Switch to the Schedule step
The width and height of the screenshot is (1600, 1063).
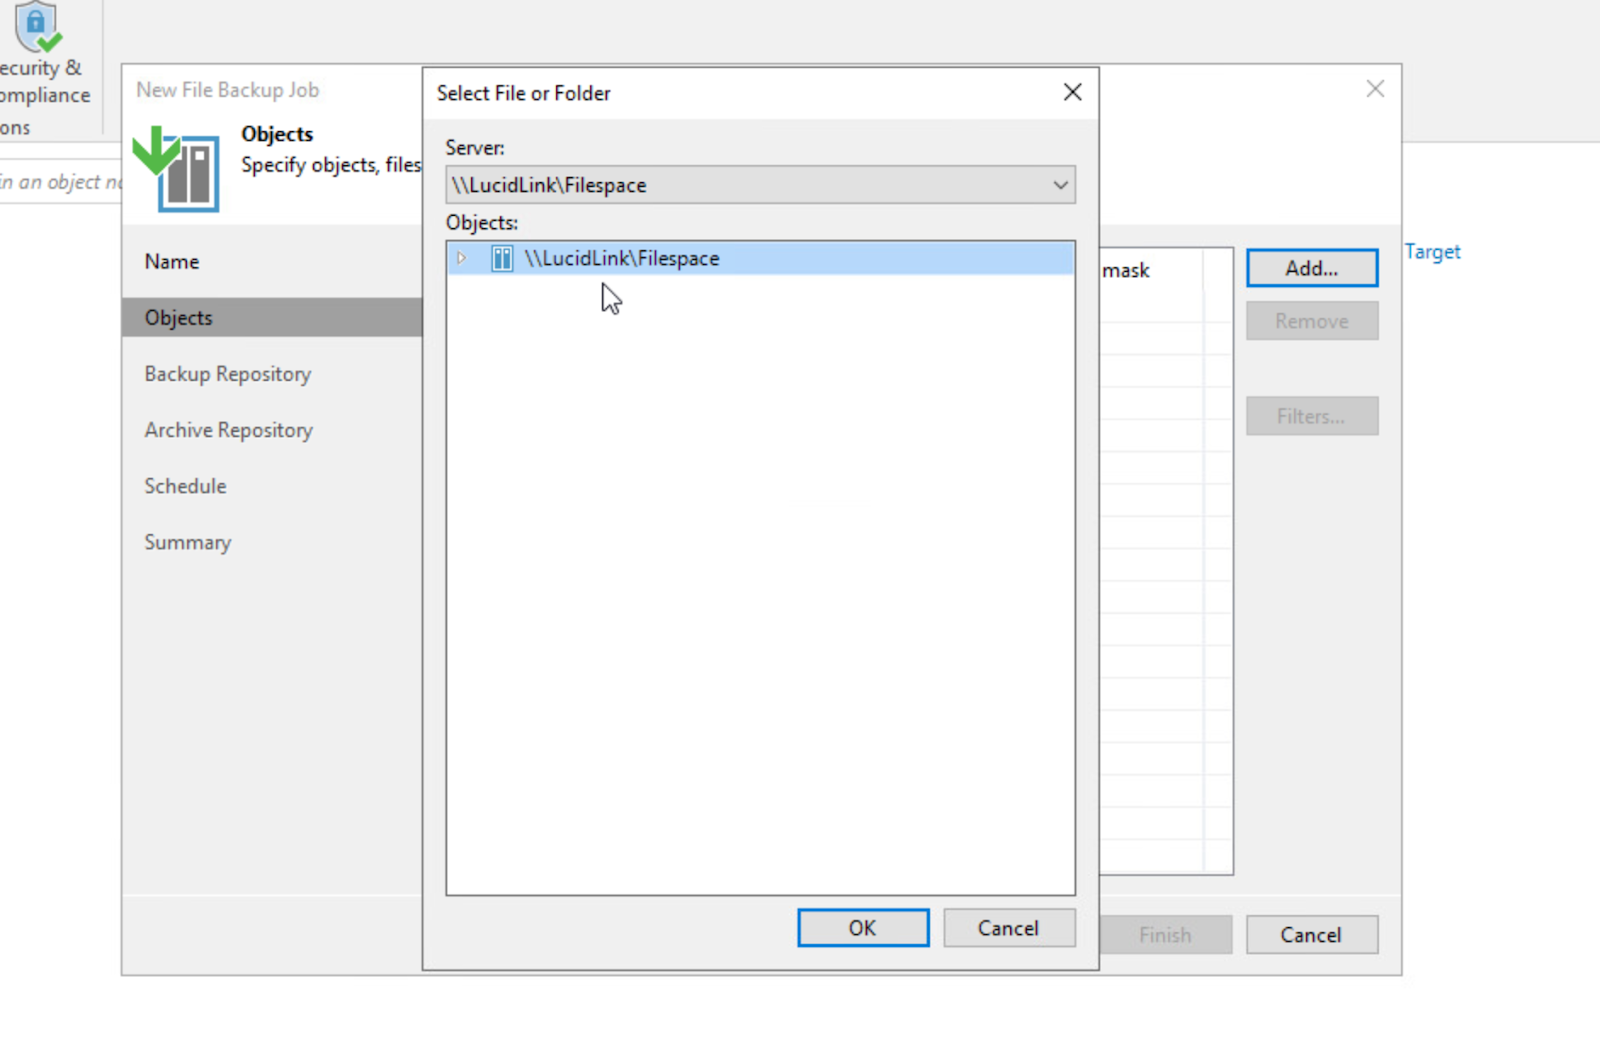click(x=185, y=486)
